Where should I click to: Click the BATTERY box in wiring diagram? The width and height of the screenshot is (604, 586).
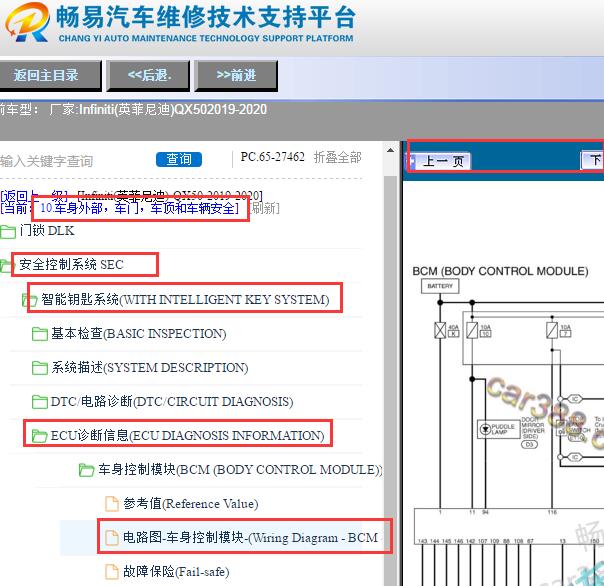point(440,286)
